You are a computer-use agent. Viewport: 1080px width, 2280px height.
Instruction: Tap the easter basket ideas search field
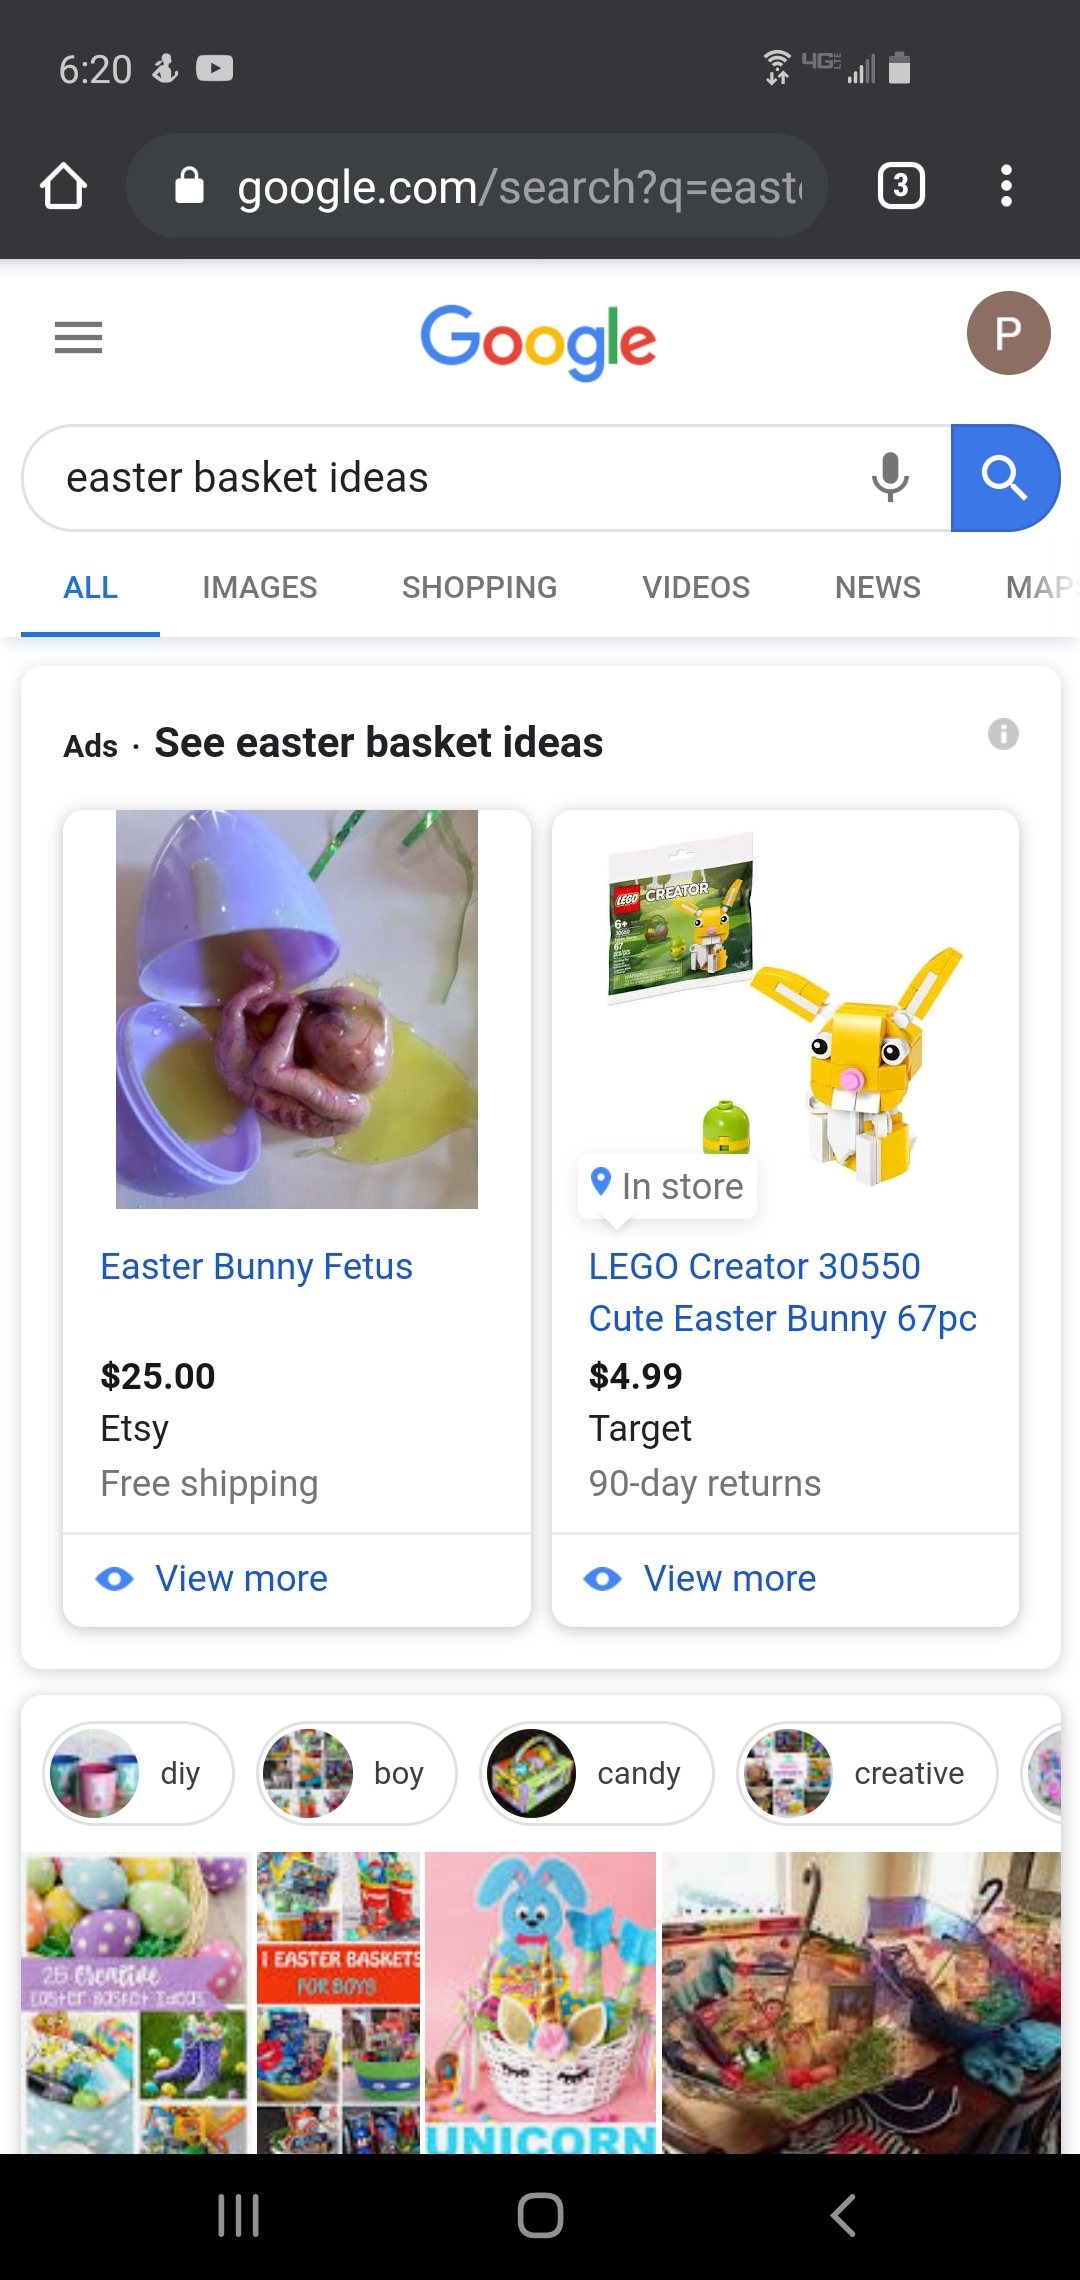(450, 478)
